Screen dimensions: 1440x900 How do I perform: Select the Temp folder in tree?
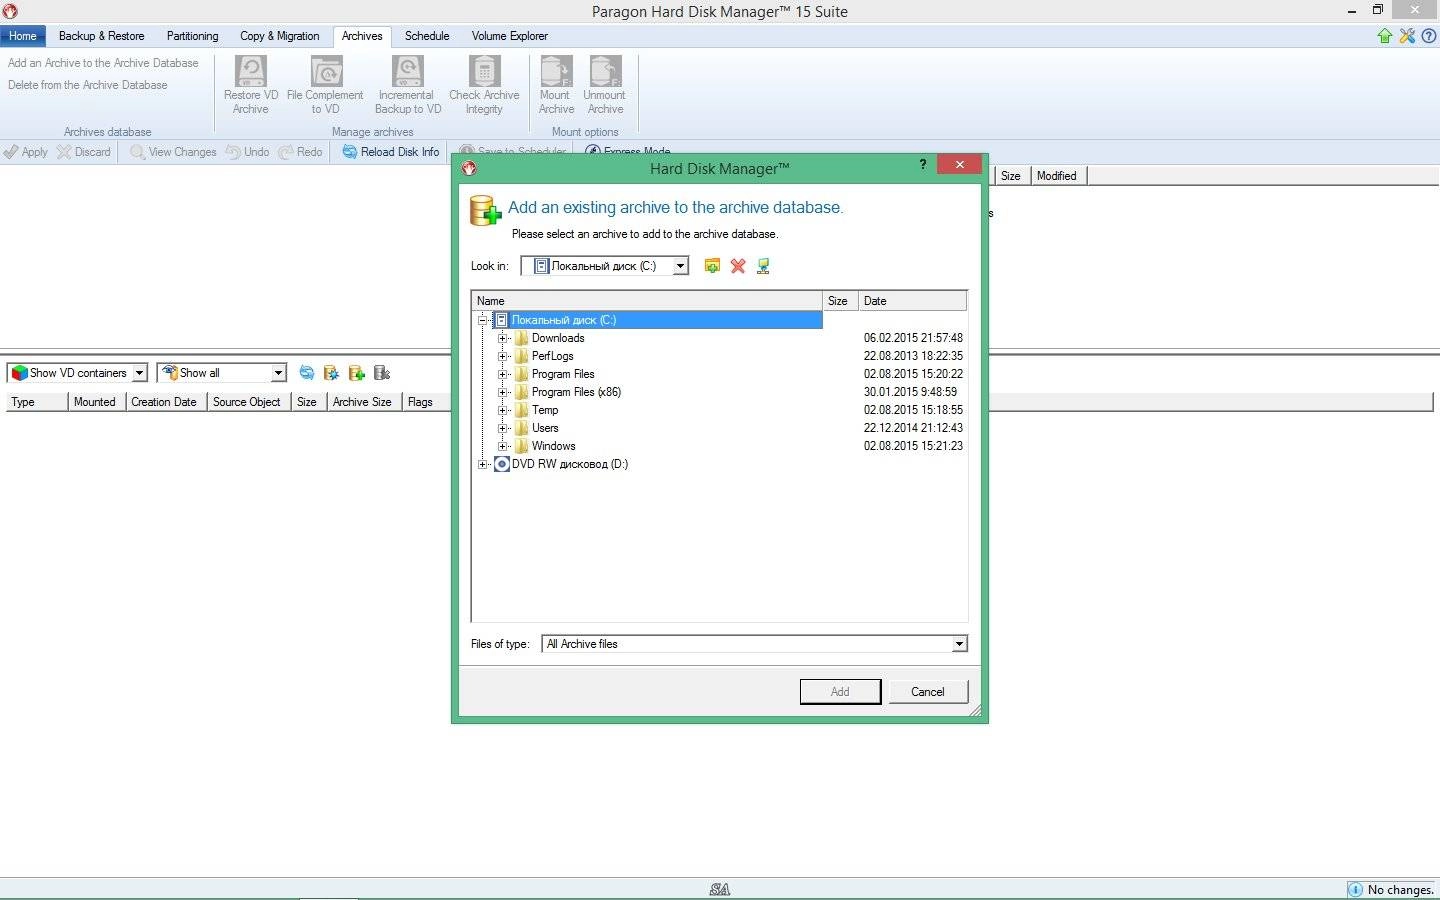coord(545,410)
